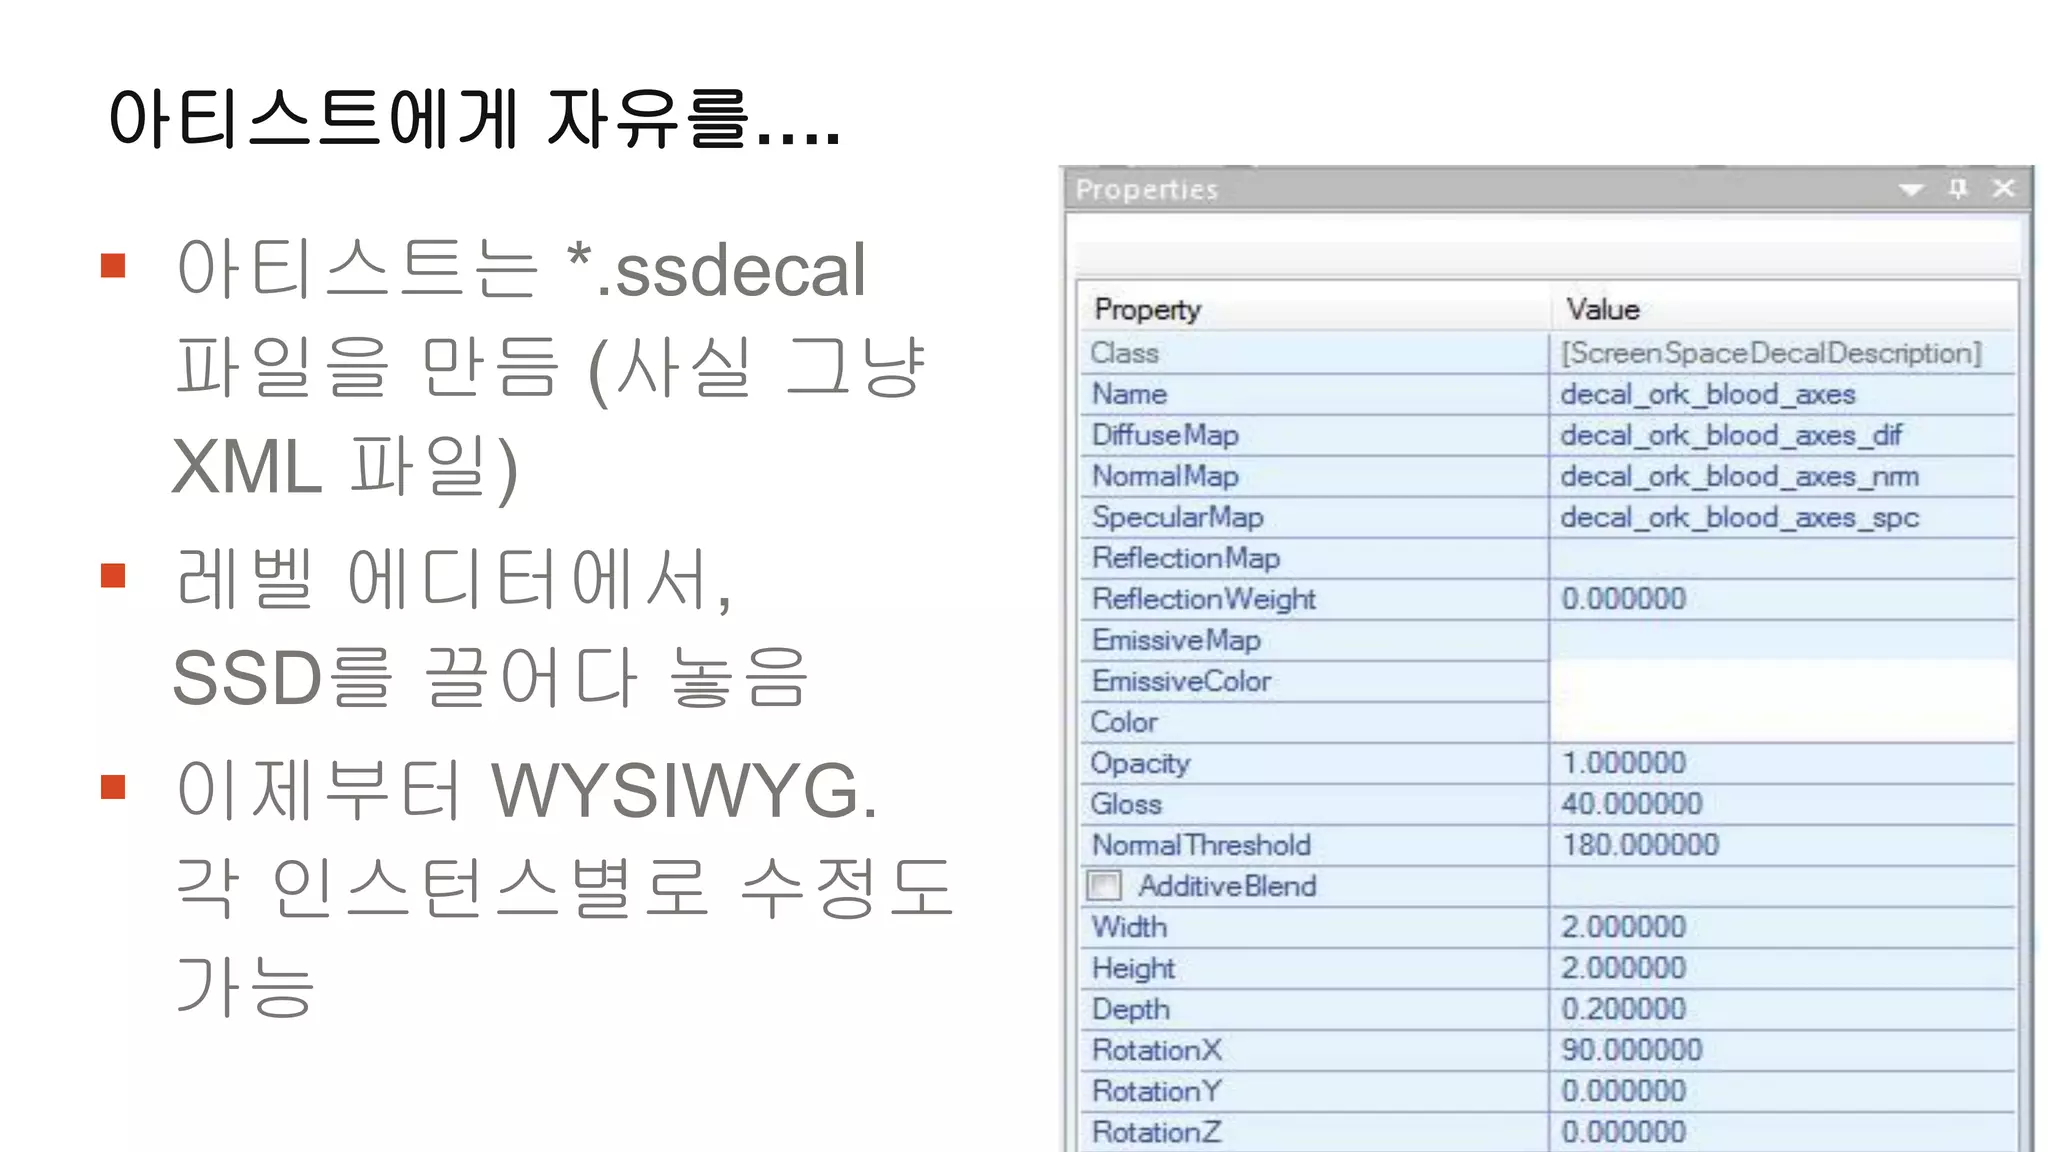Click the empty ReflectionMap value field
Screen dimensions: 2048x1152
(x=1782, y=558)
